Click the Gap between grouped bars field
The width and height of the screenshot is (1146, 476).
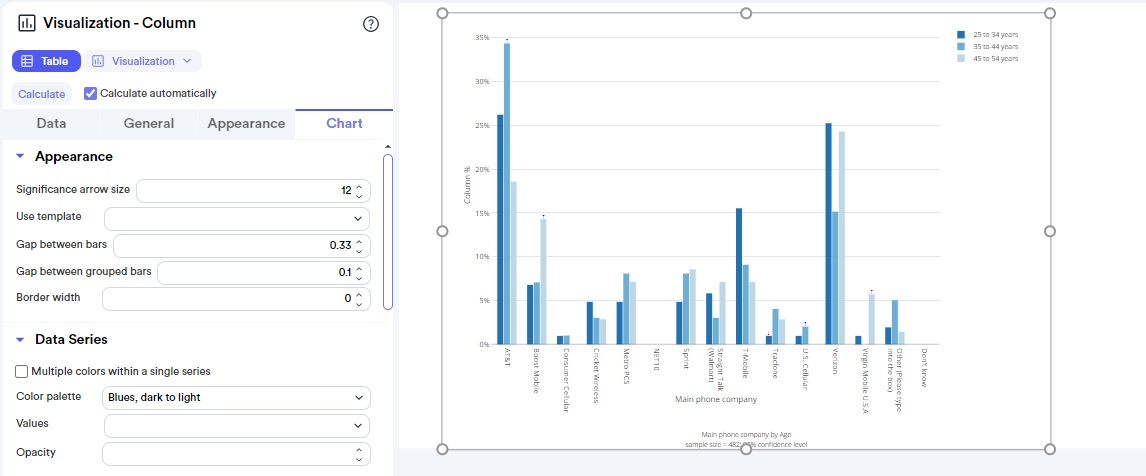point(264,273)
